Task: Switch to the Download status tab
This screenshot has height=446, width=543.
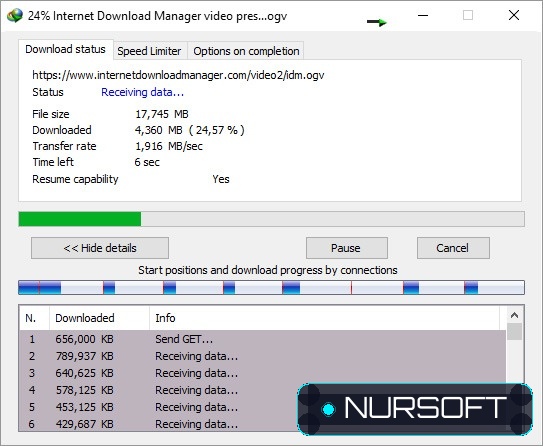Action: pyautogui.click(x=65, y=49)
